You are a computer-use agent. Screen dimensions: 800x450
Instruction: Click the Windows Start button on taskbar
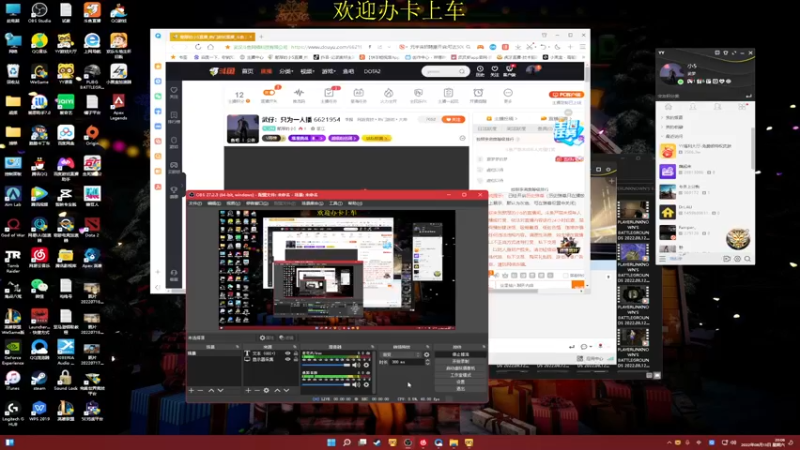pyautogui.click(x=331, y=442)
